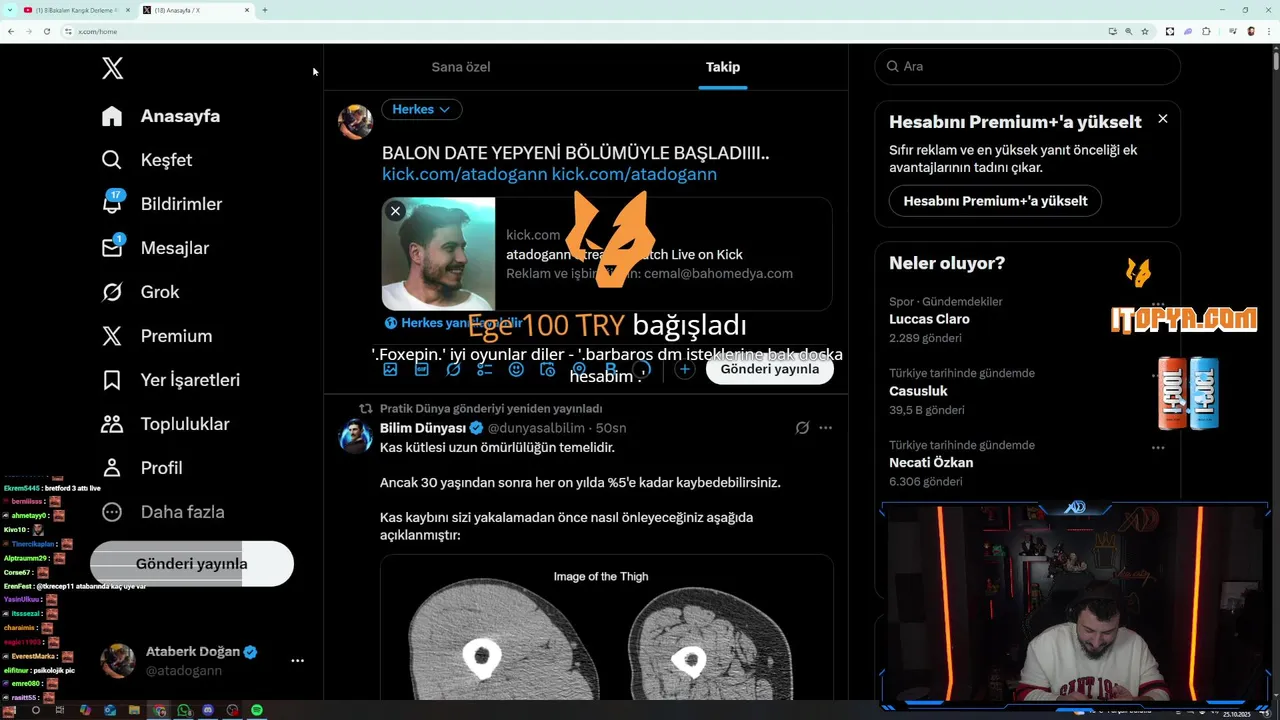Click the x.com/home address bar
Image resolution: width=1280 pixels, height=720 pixels.
tap(580, 31)
